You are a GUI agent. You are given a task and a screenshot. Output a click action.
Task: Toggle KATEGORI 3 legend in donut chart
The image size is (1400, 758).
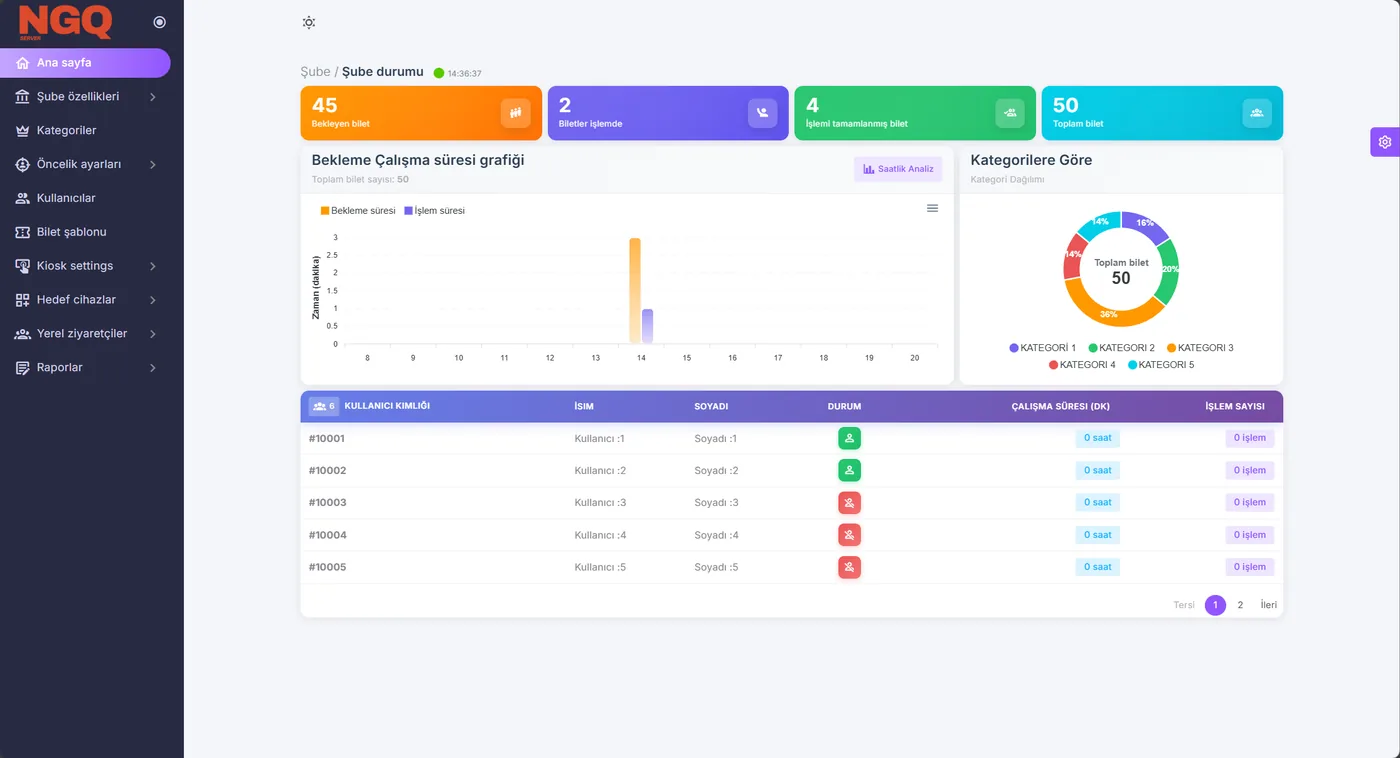tap(1200, 348)
